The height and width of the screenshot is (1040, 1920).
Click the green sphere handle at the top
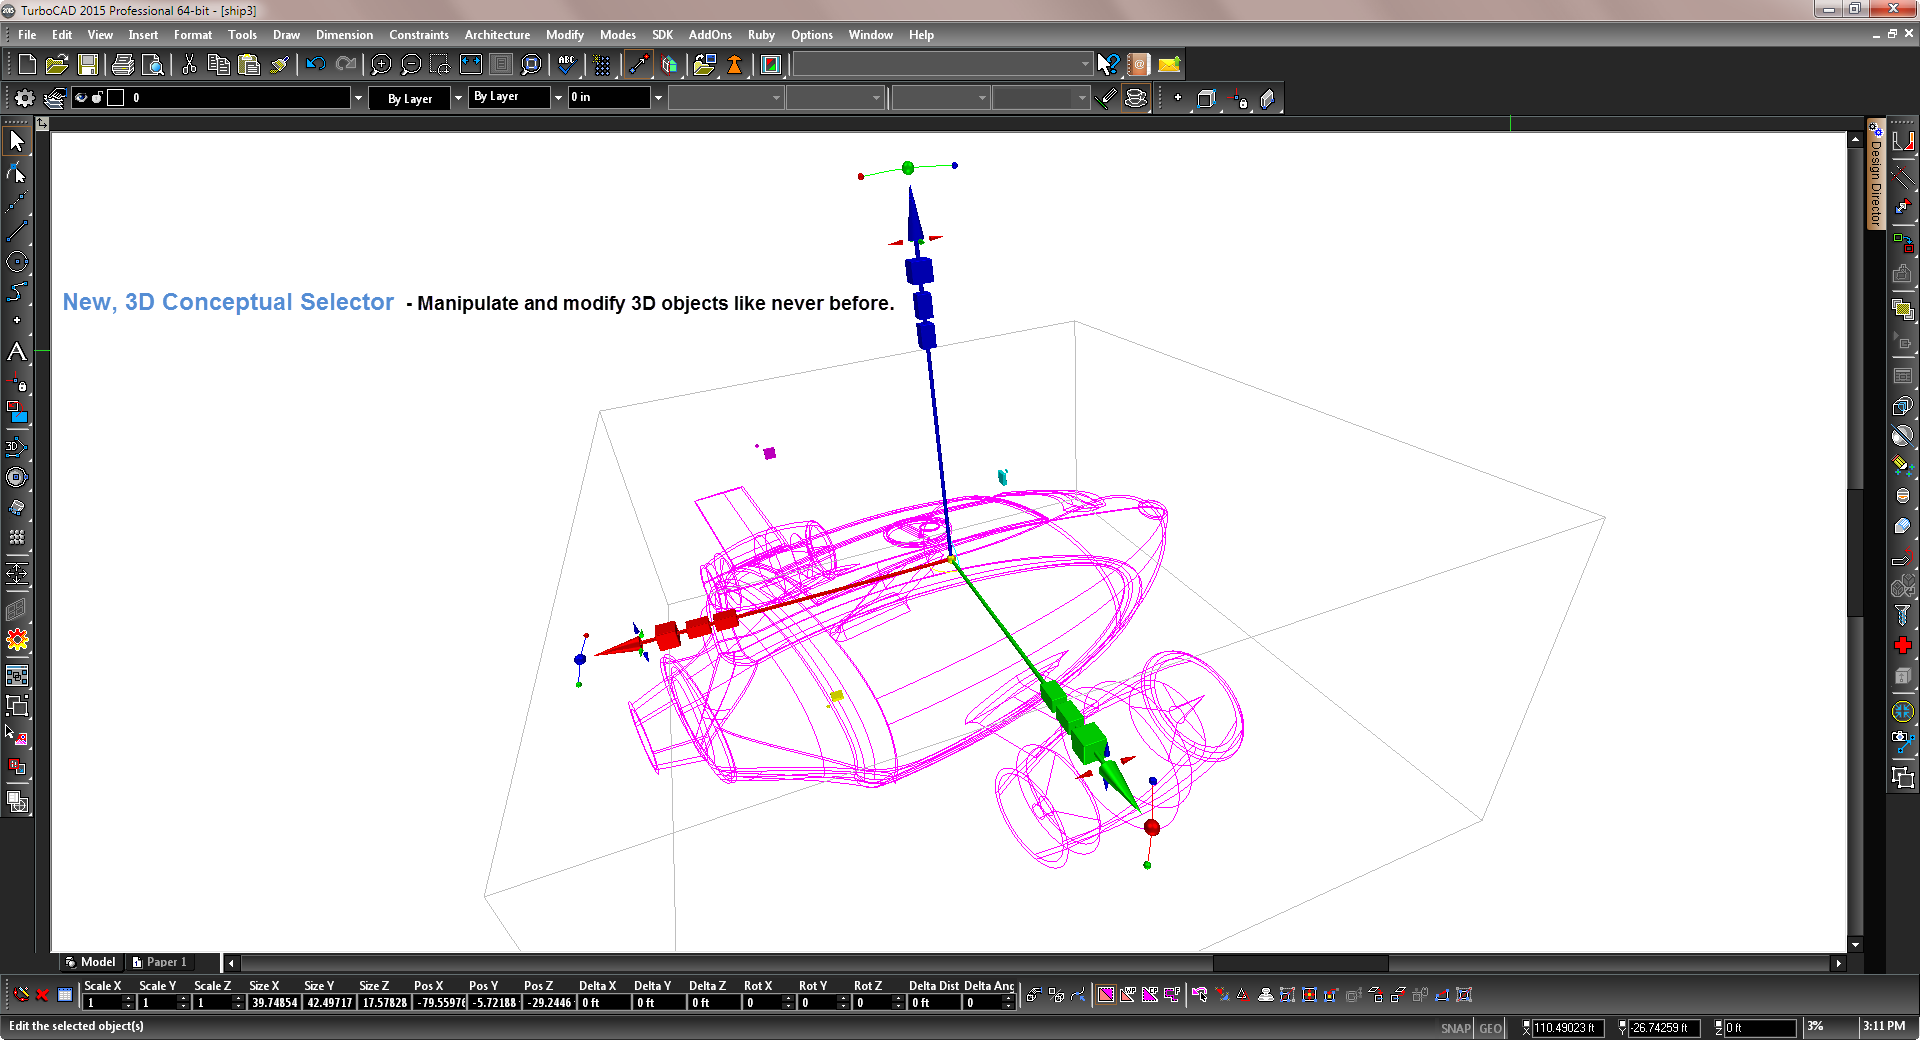pos(908,168)
